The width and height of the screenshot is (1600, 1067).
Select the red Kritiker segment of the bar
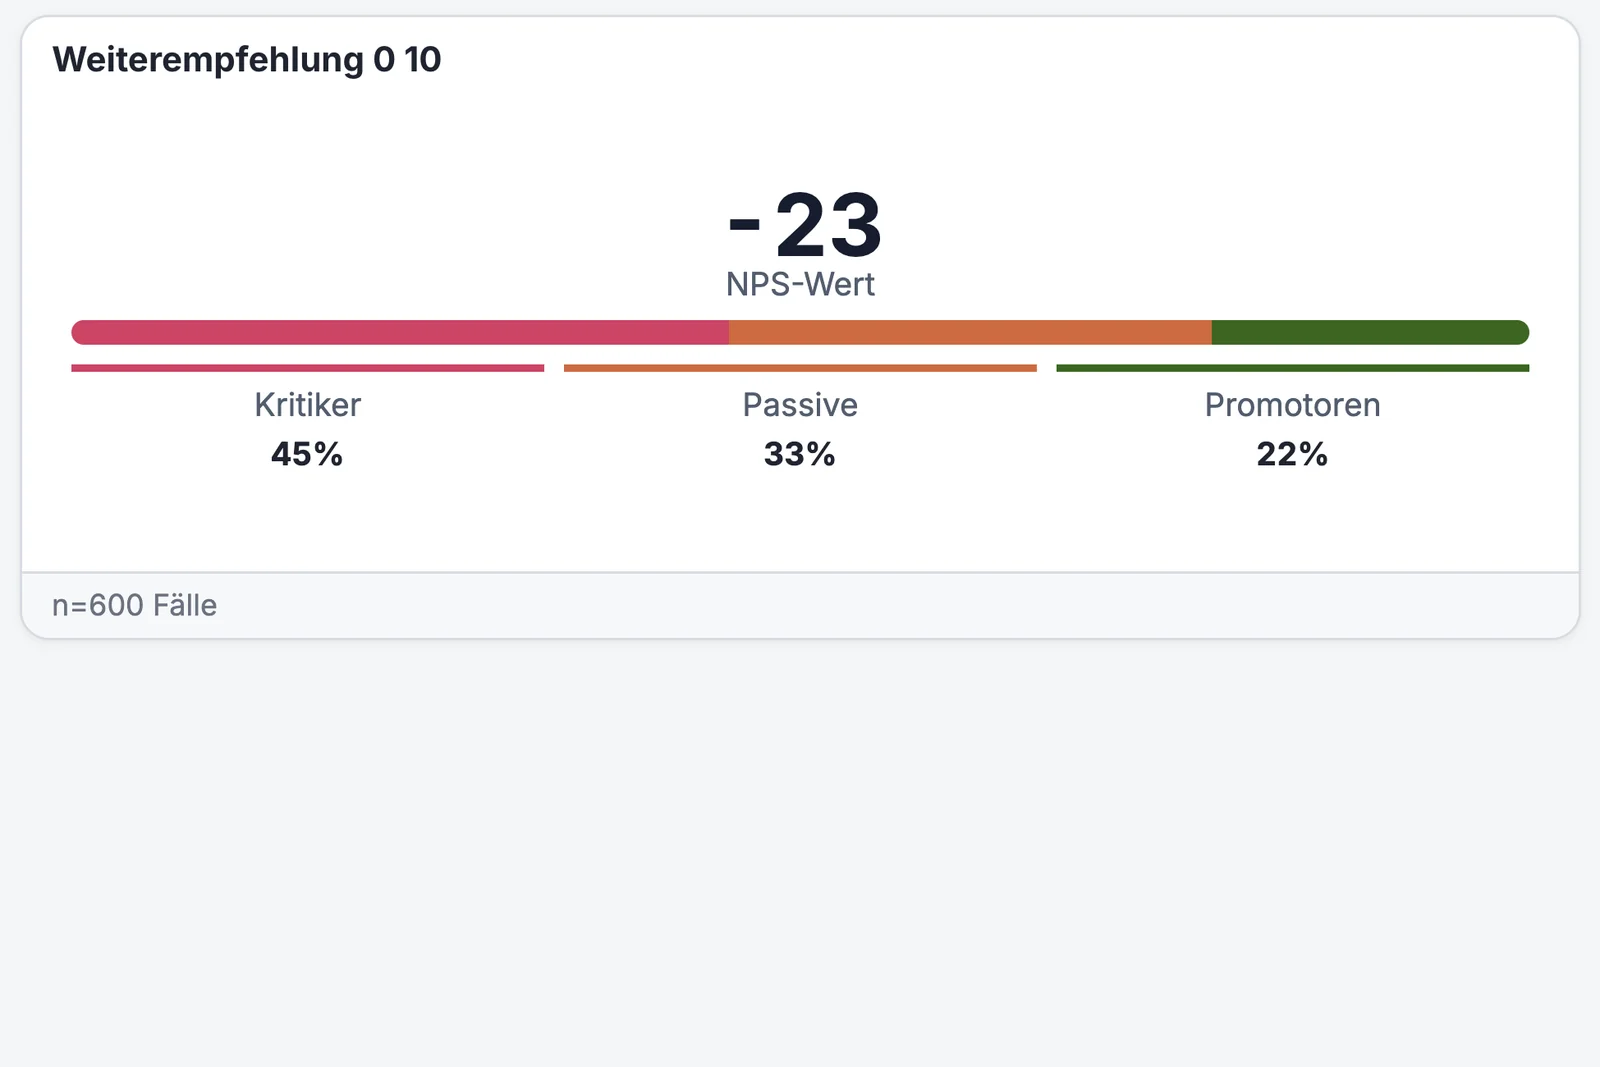point(400,332)
